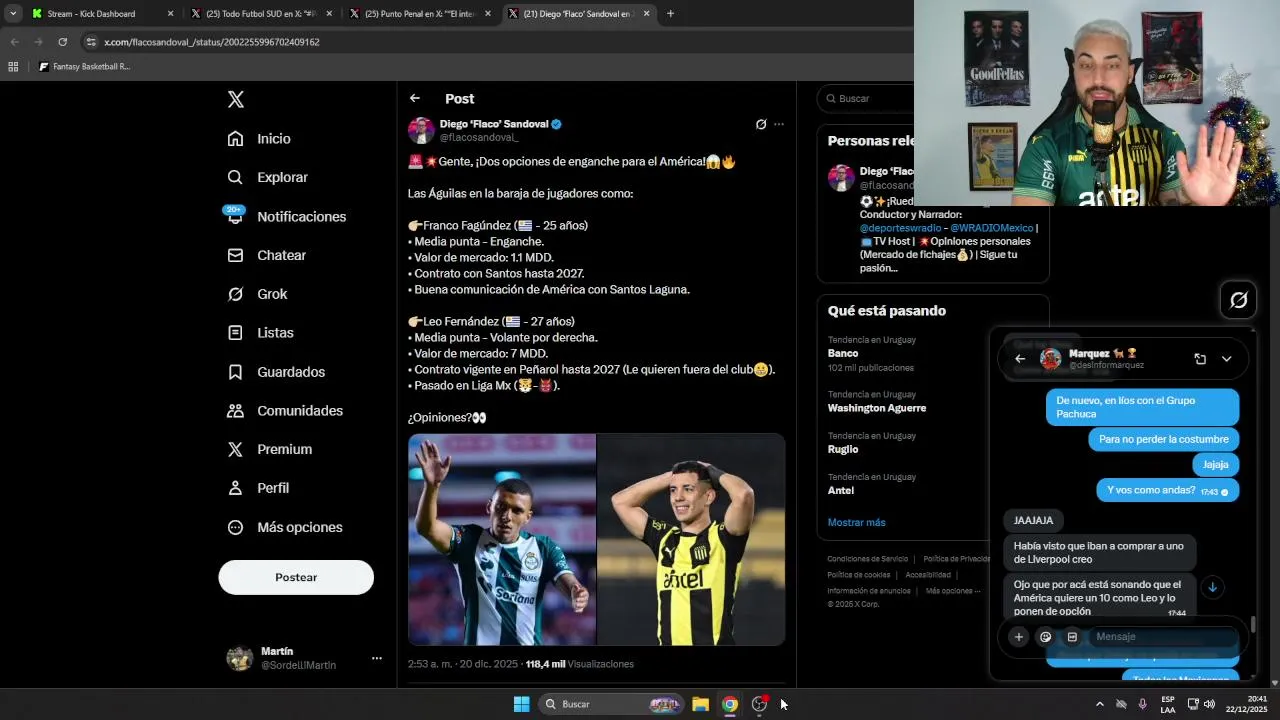
Task: Click the X logo in the sidebar
Action: click(235, 99)
